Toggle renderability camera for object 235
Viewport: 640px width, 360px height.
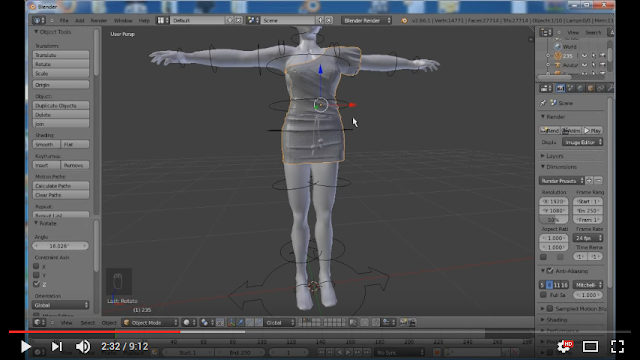[602, 56]
